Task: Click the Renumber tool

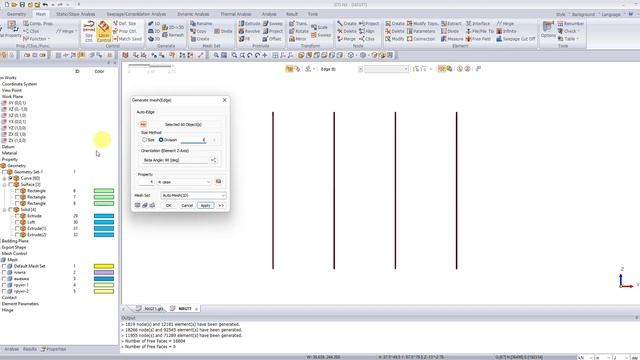Action: click(x=571, y=24)
